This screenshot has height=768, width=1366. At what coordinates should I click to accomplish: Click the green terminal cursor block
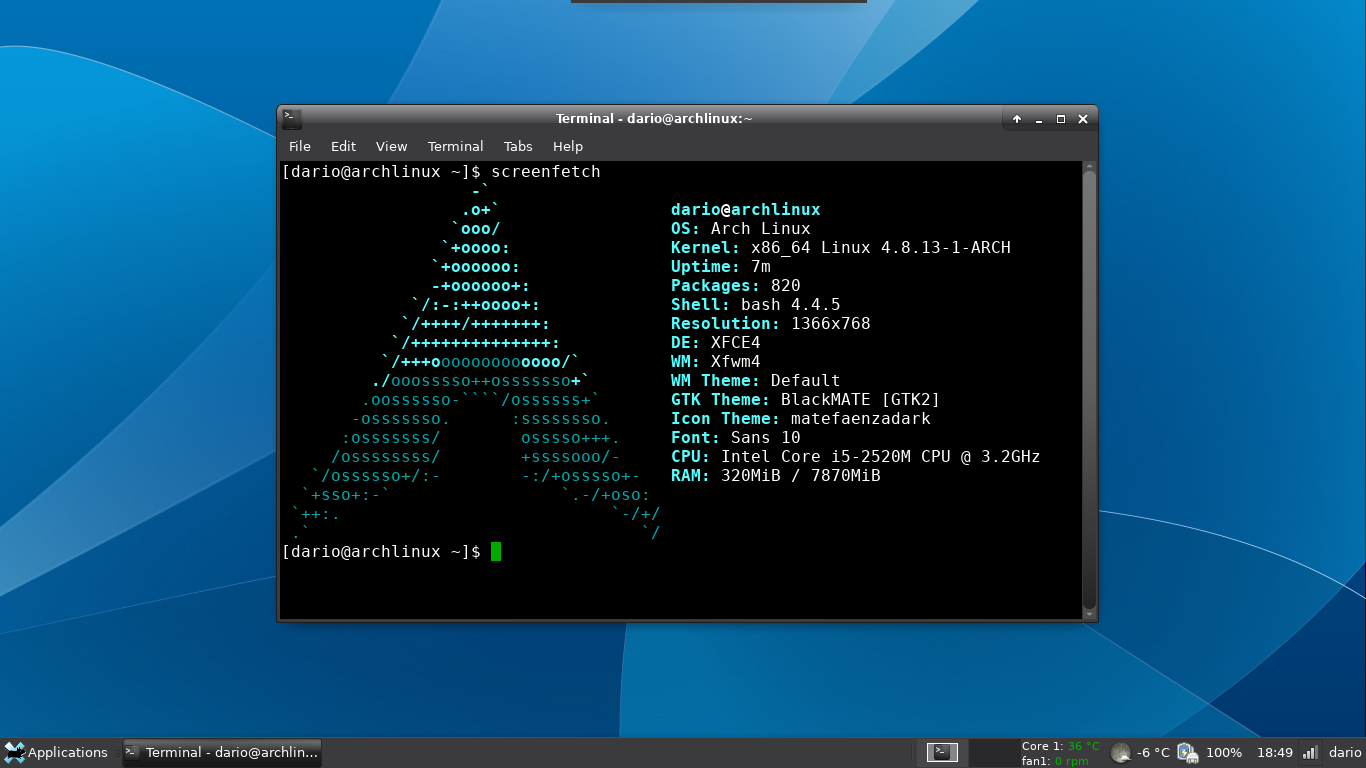coord(496,552)
